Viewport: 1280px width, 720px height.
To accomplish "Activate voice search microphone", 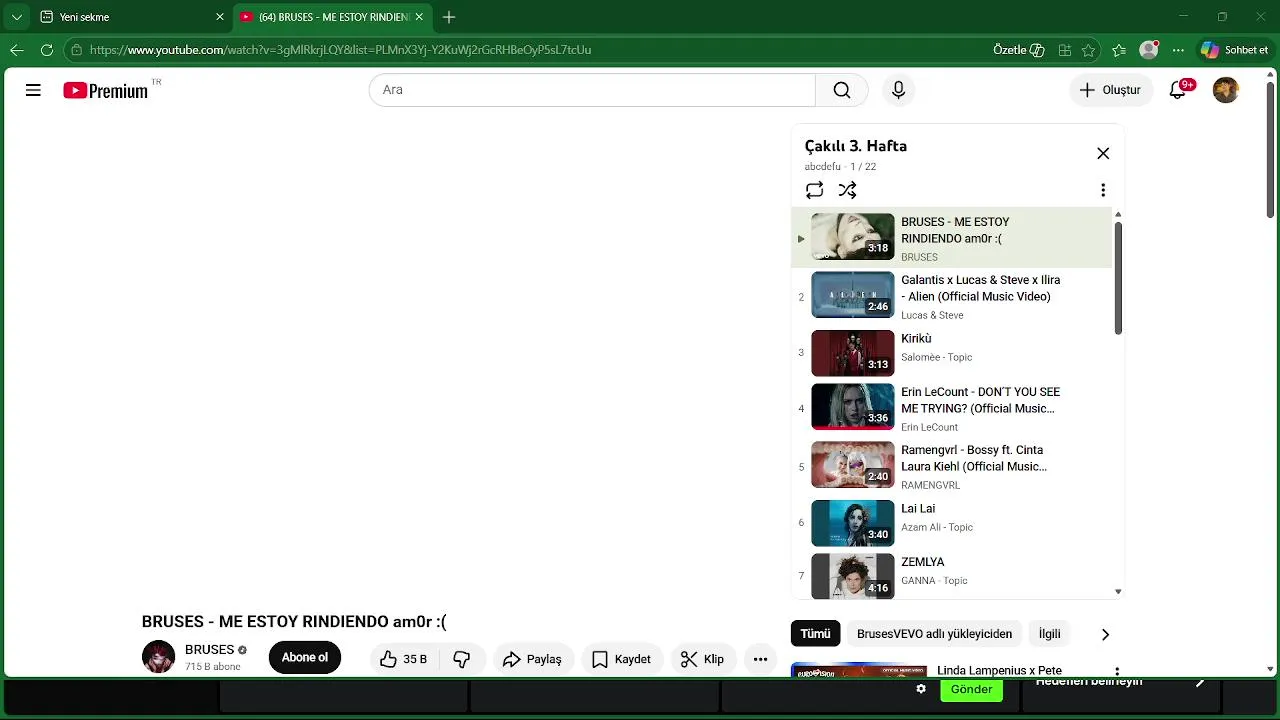I will click(x=898, y=90).
